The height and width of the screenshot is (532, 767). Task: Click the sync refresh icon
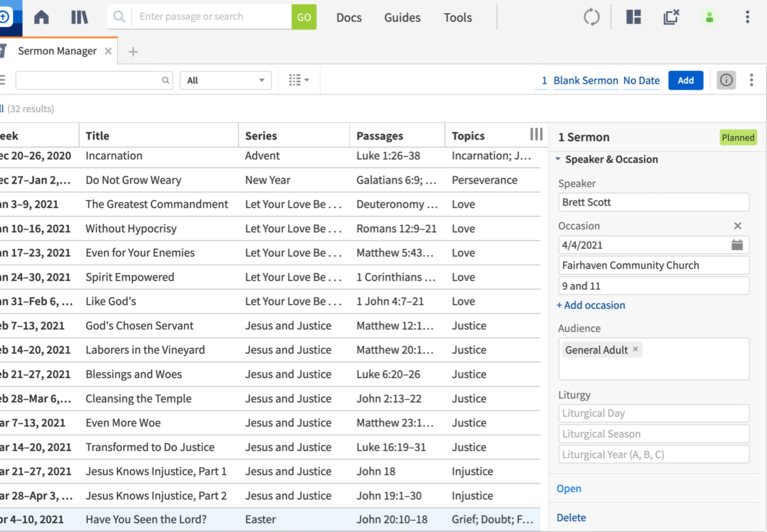[592, 17]
